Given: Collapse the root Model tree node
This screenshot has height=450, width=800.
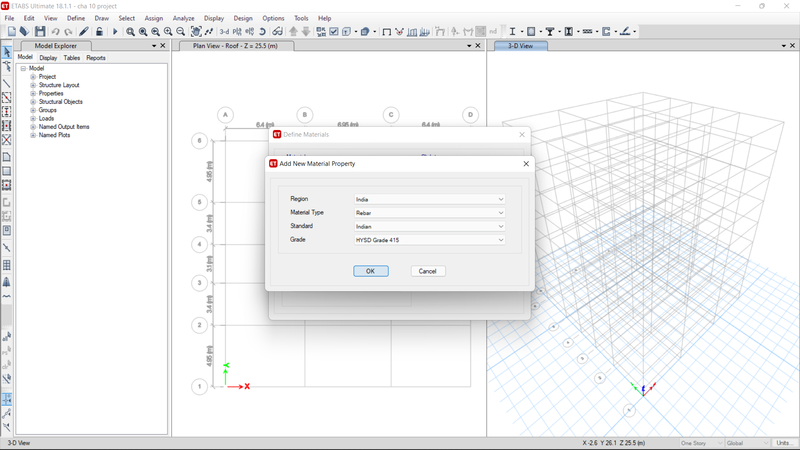Looking at the screenshot, I should [23, 68].
